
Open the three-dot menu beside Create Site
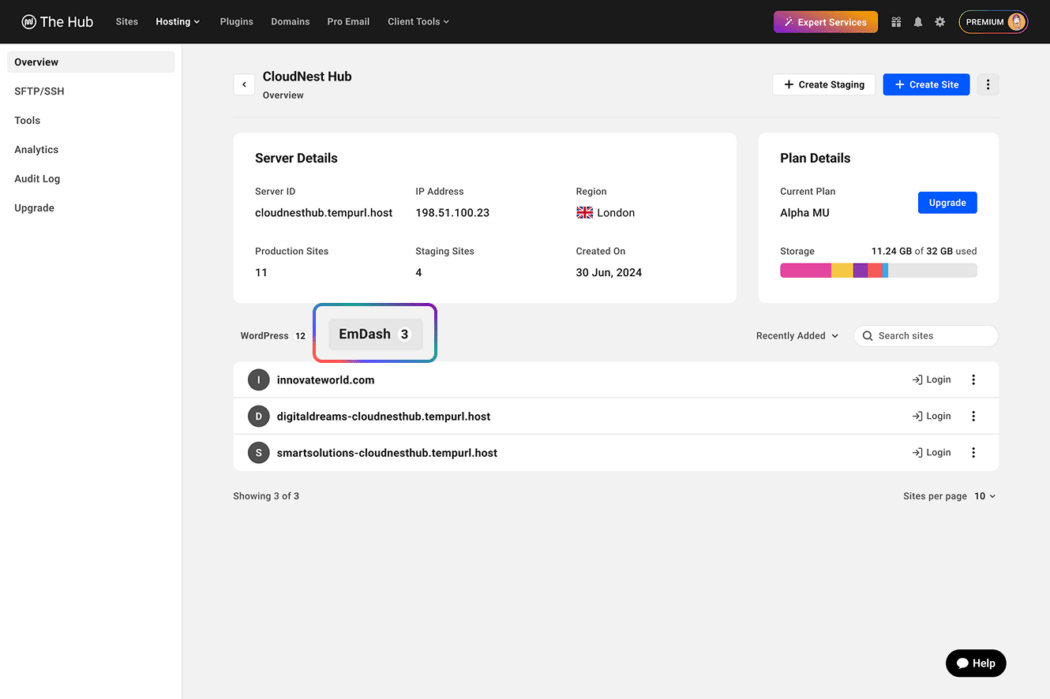[x=988, y=84]
